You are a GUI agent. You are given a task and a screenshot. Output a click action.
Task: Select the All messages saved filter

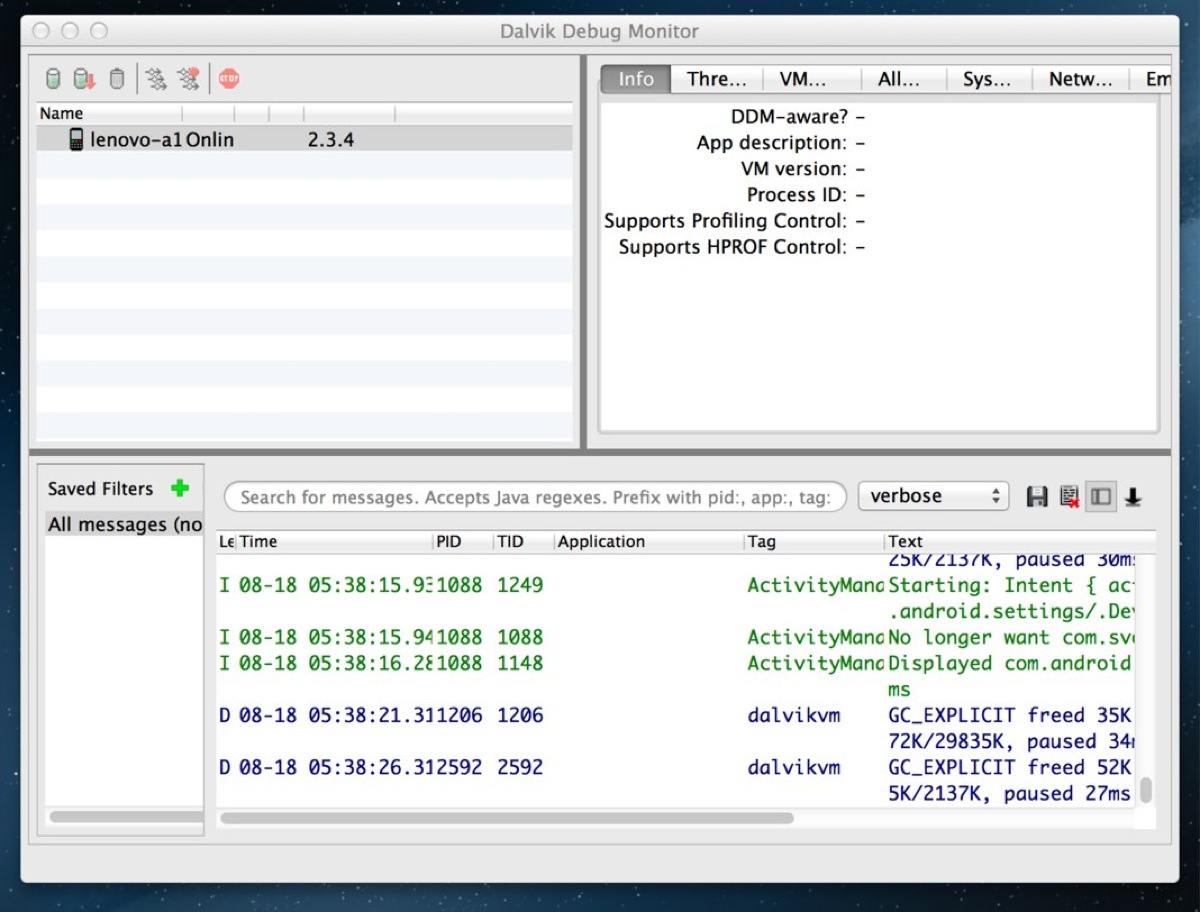coord(124,524)
